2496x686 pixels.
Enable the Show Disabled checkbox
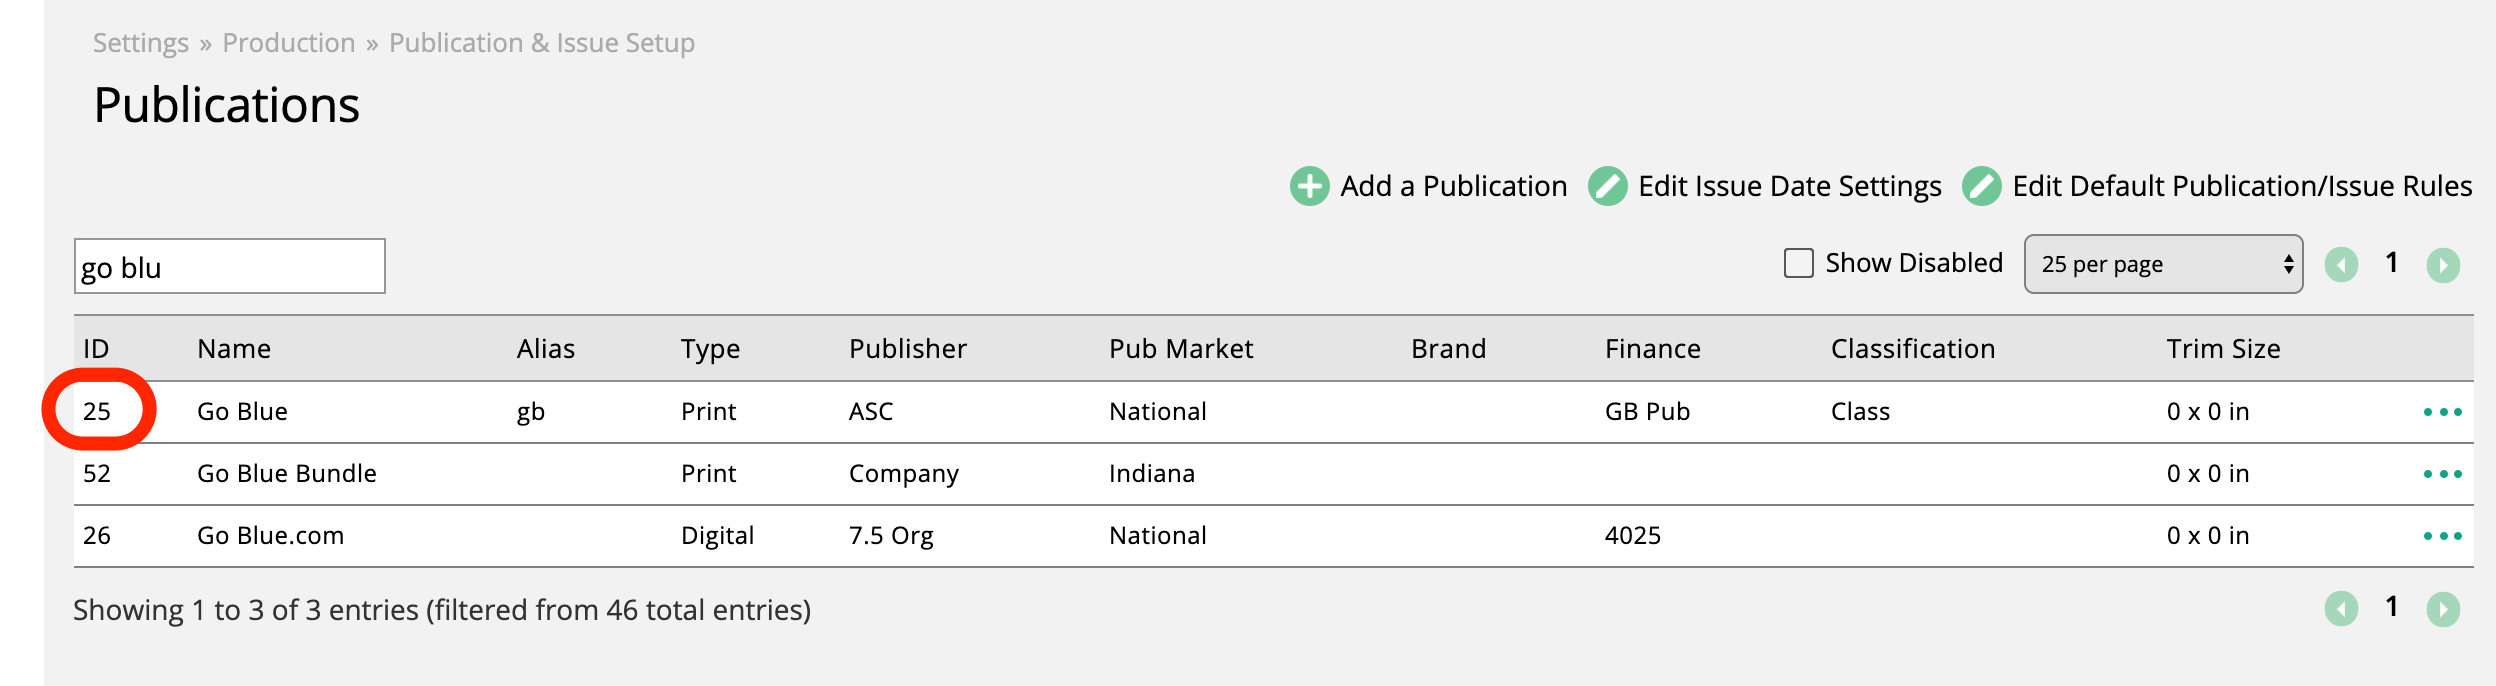[1799, 263]
